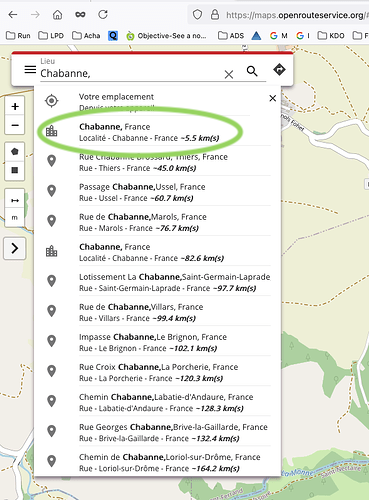Open the ADS bookmarks folder

(231, 36)
